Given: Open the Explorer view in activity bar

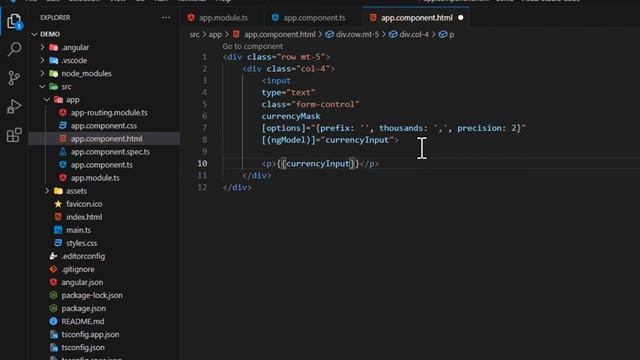Looking at the screenshot, I should pos(14,21).
